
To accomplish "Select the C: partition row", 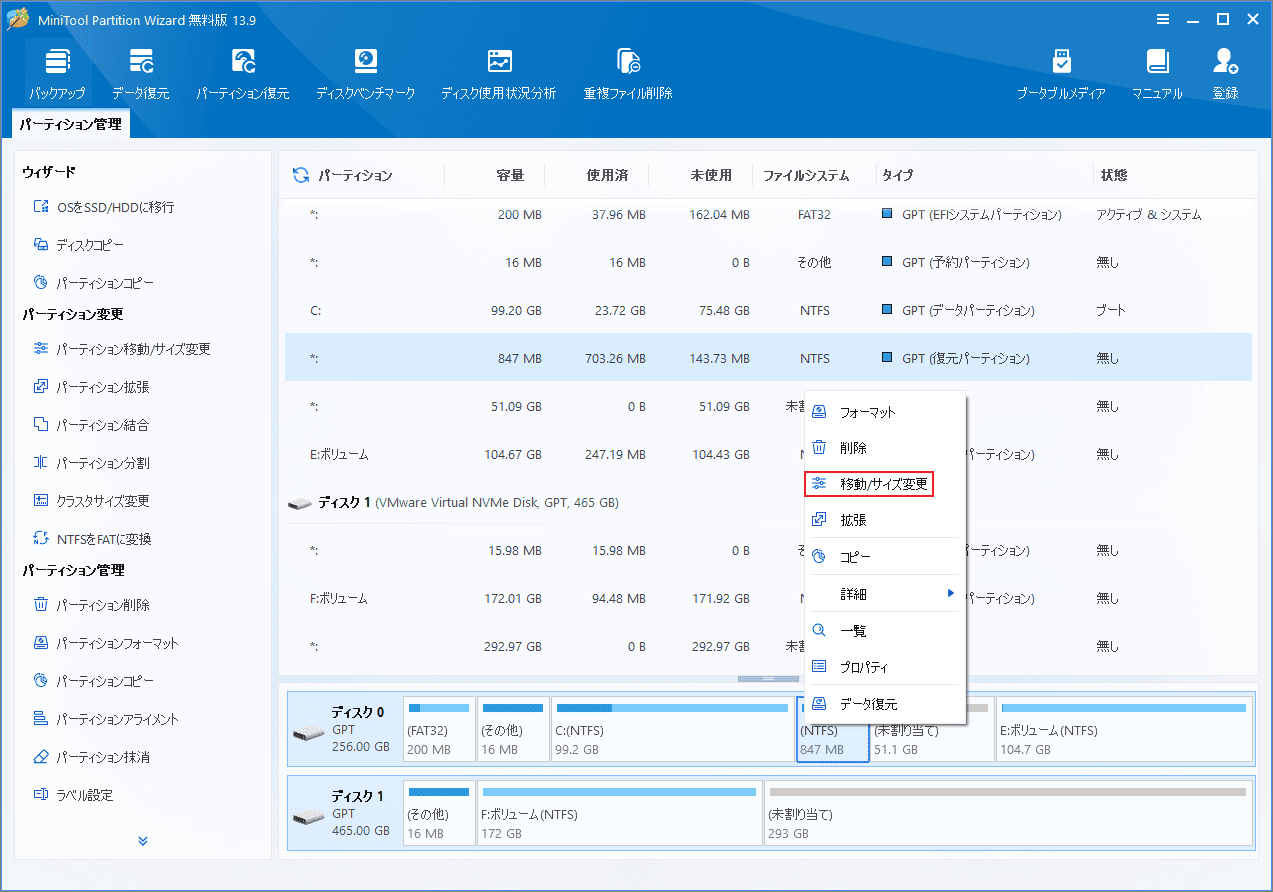I will click(768, 310).
